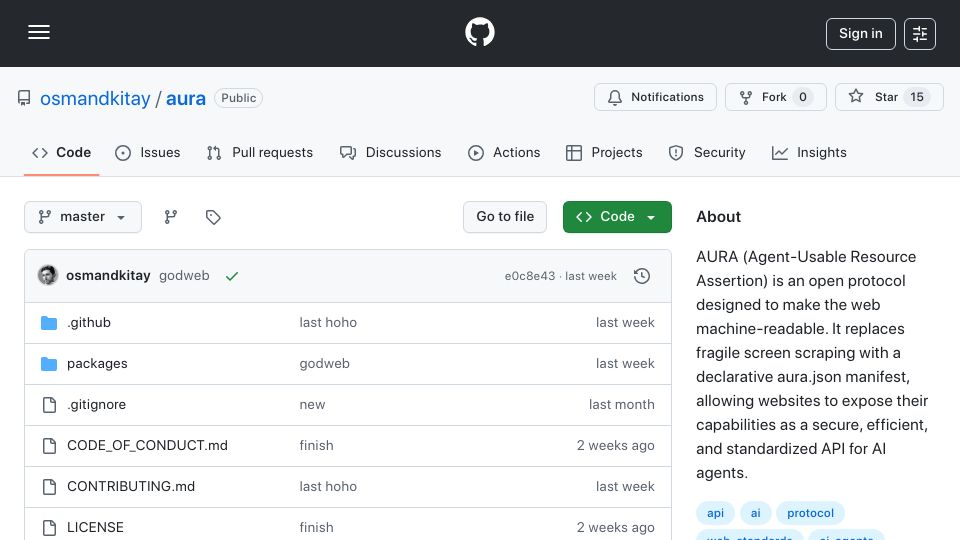
Task: Select the ai topic tag
Action: 756,513
